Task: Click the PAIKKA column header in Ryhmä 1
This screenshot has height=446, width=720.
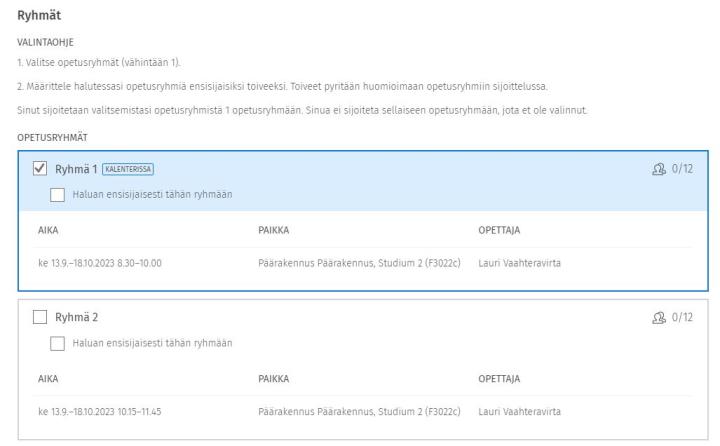Action: coord(273,229)
